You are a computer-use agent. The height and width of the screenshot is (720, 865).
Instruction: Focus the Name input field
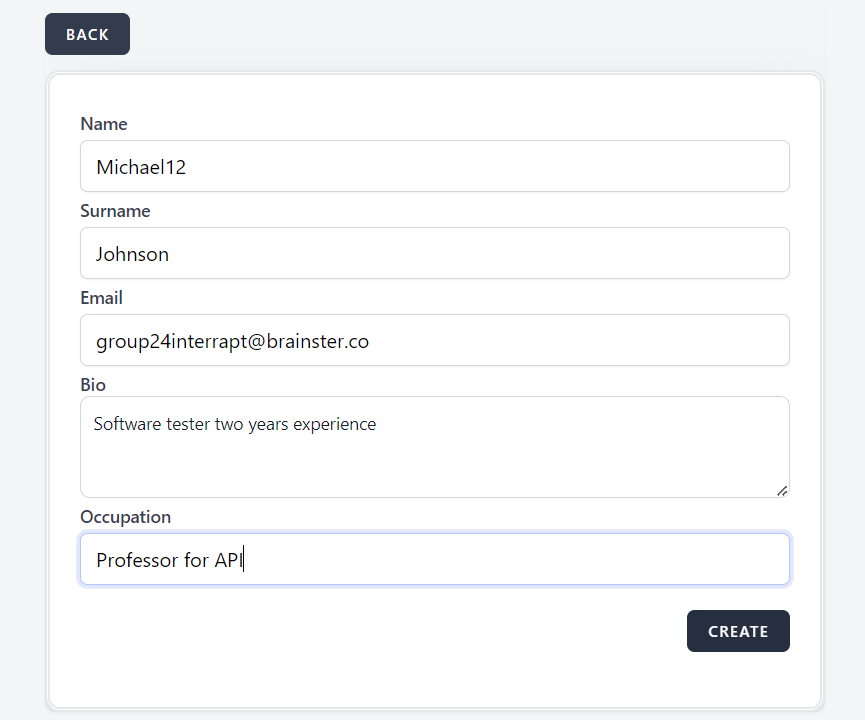pos(434,166)
